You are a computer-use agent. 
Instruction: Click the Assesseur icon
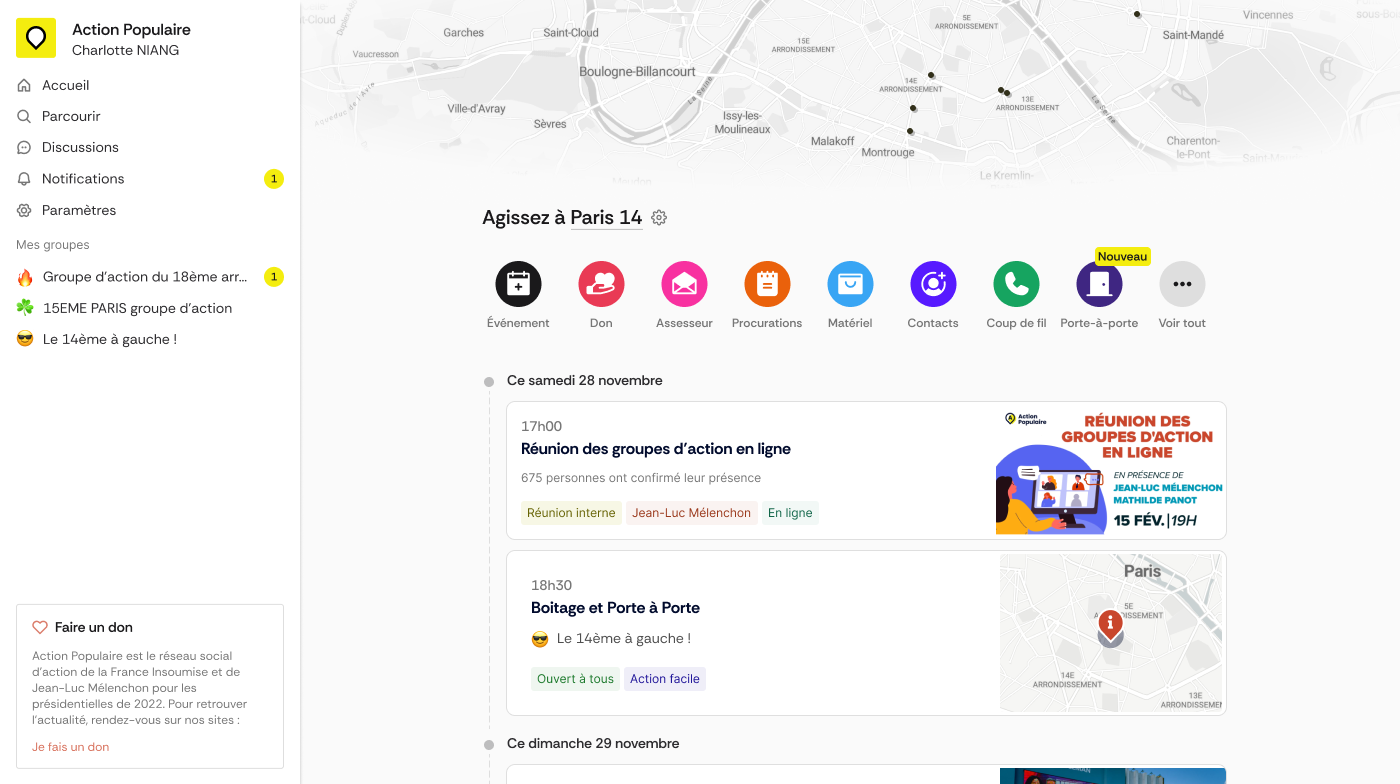point(684,284)
